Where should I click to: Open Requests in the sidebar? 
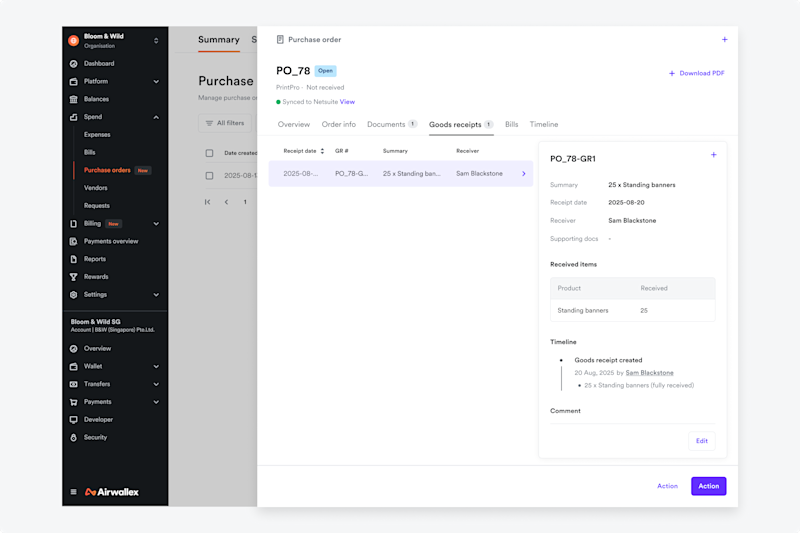[x=97, y=206]
